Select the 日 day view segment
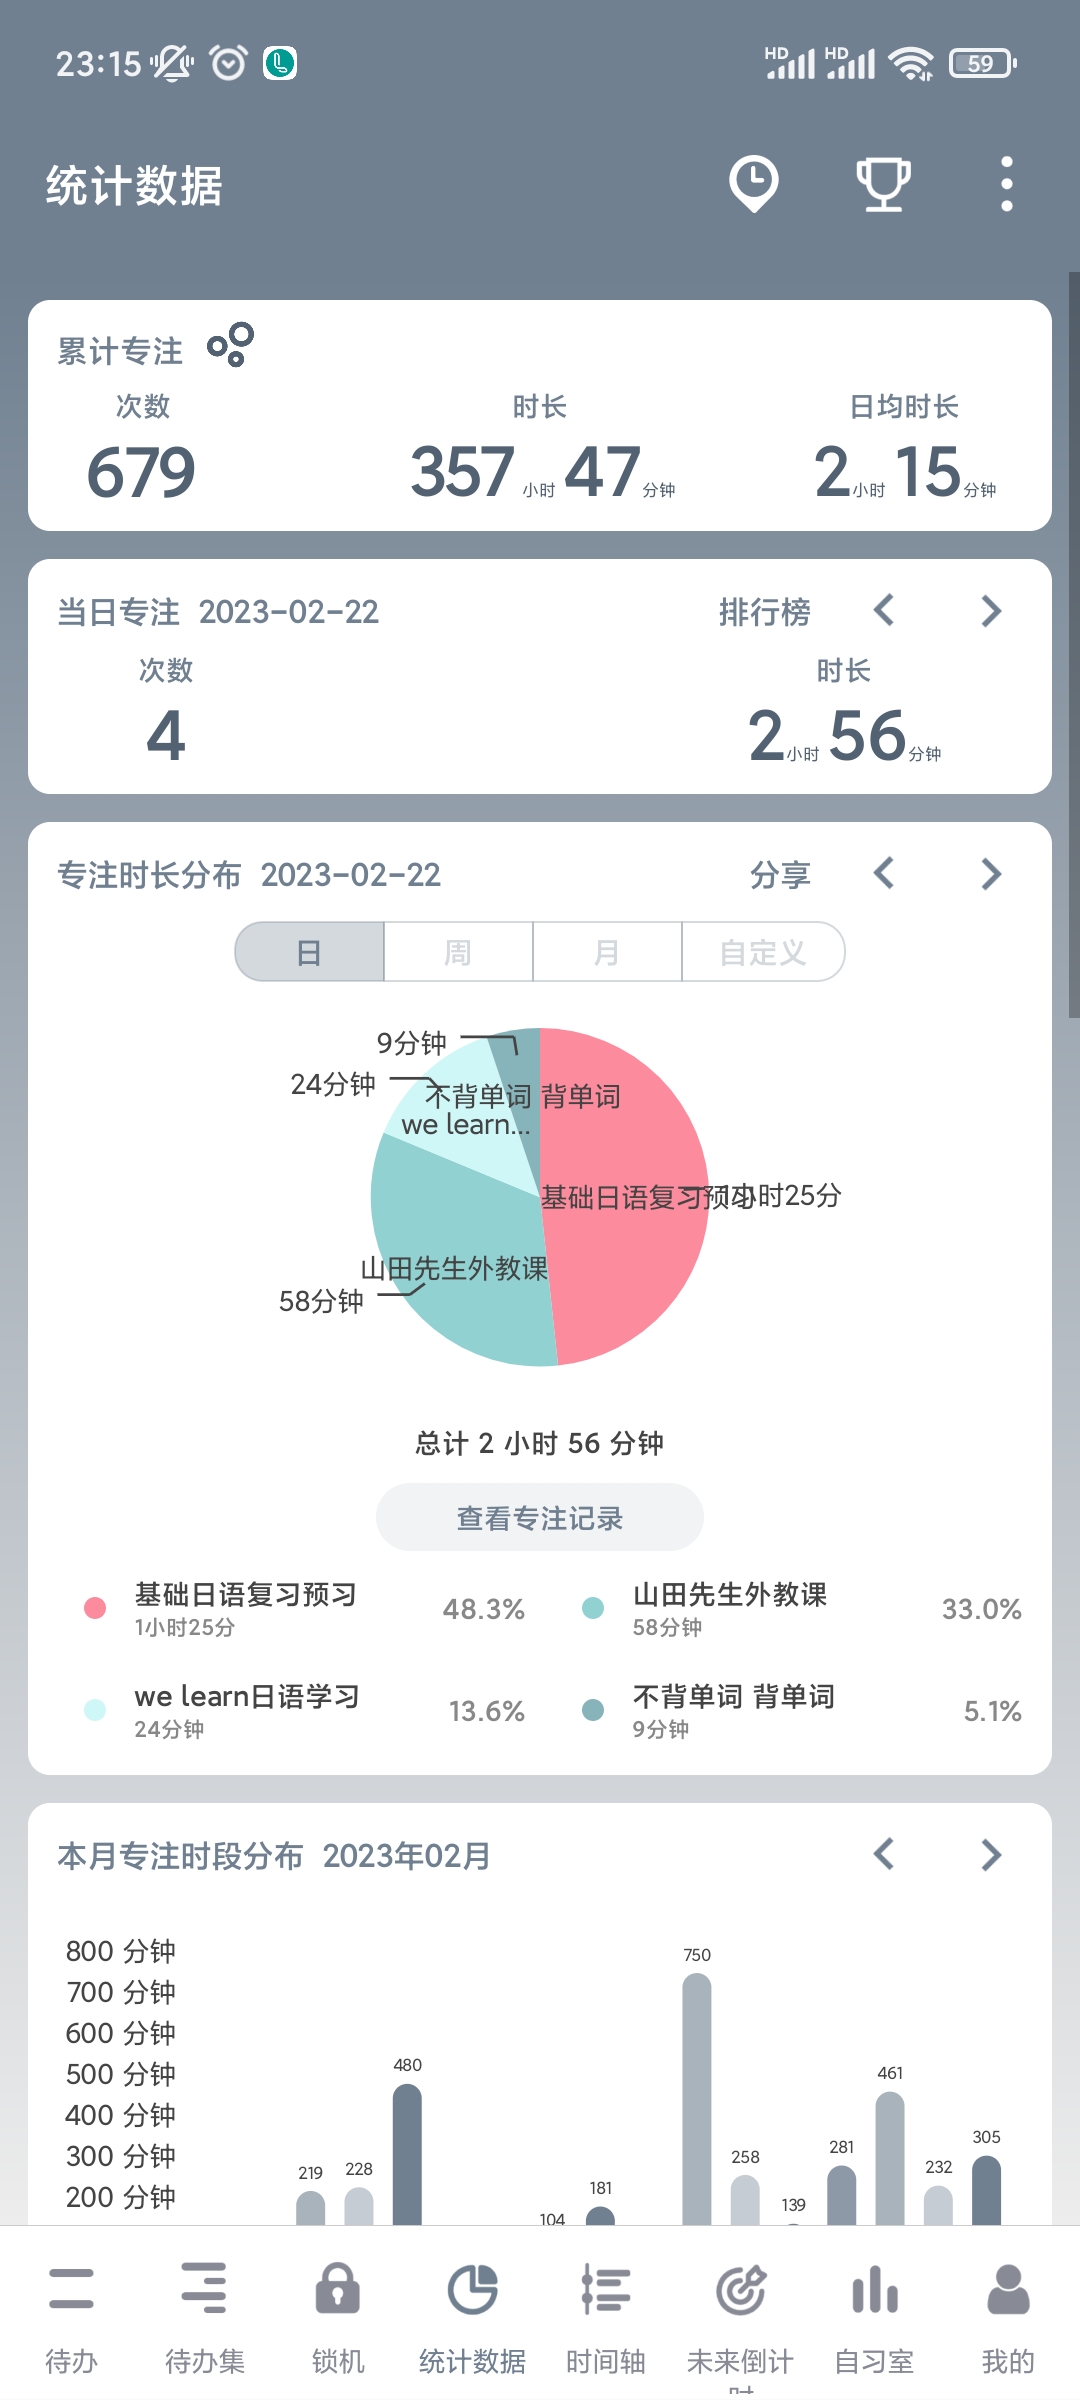Image resolution: width=1080 pixels, height=2400 pixels. click(x=309, y=952)
